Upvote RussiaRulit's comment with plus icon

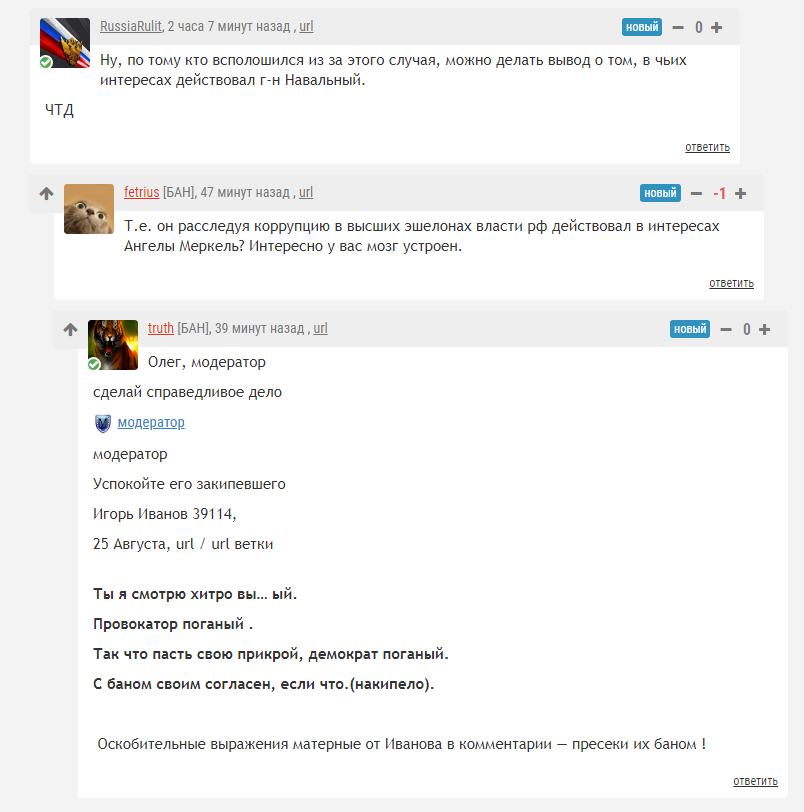717,27
